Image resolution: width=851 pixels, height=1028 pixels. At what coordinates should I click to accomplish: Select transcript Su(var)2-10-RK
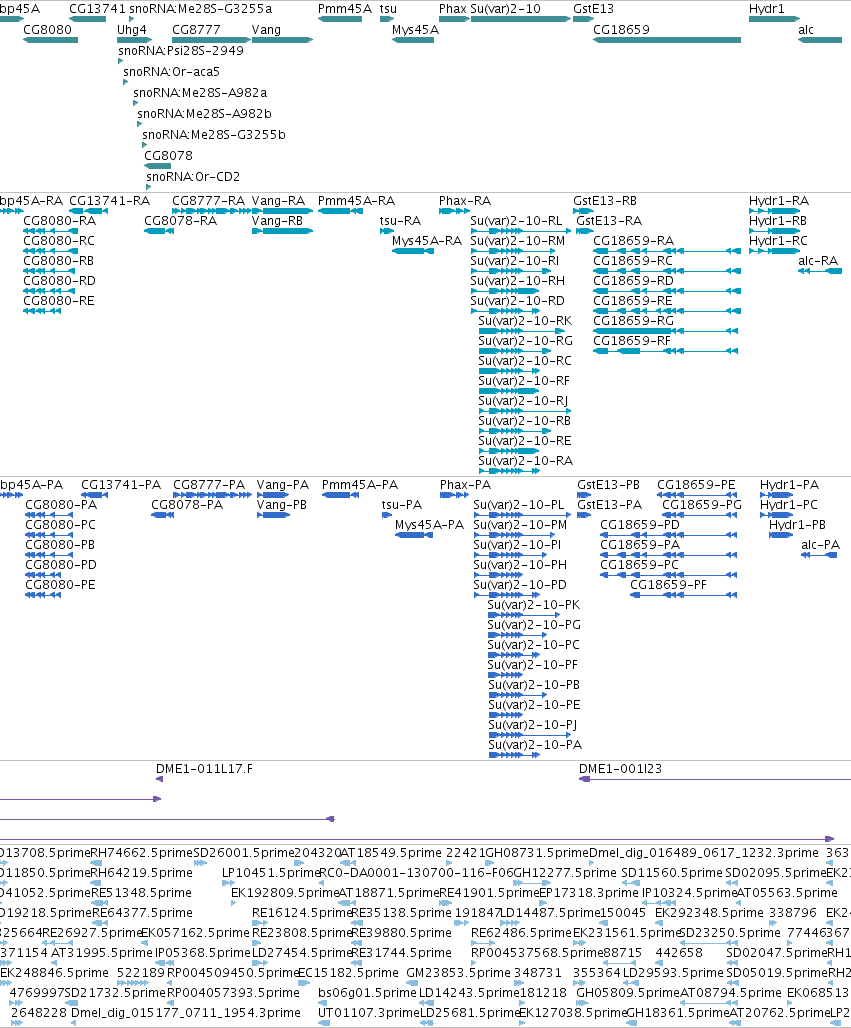coord(521,330)
